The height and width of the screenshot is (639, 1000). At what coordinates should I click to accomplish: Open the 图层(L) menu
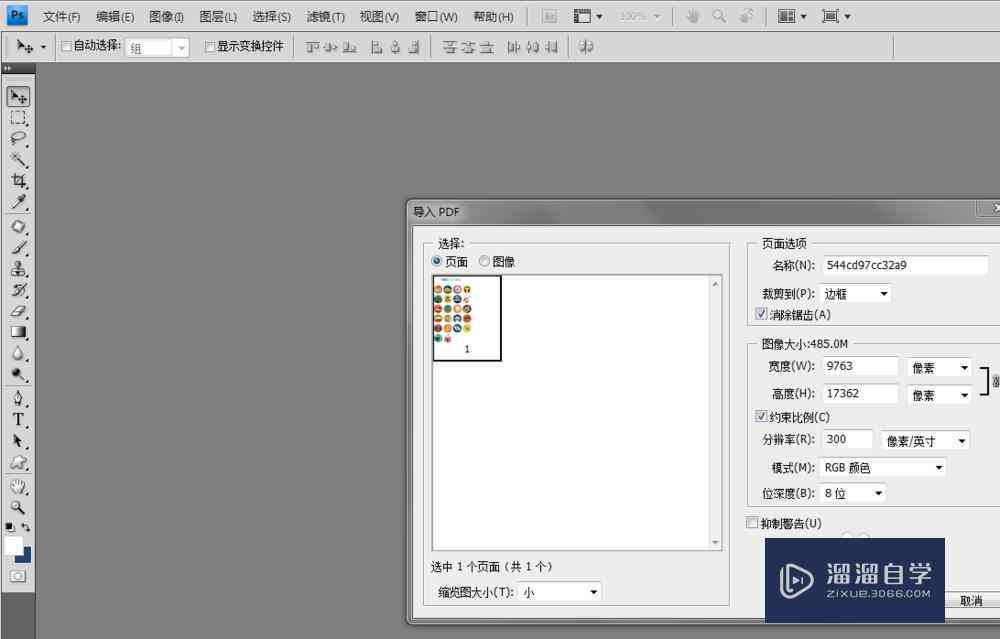point(217,17)
